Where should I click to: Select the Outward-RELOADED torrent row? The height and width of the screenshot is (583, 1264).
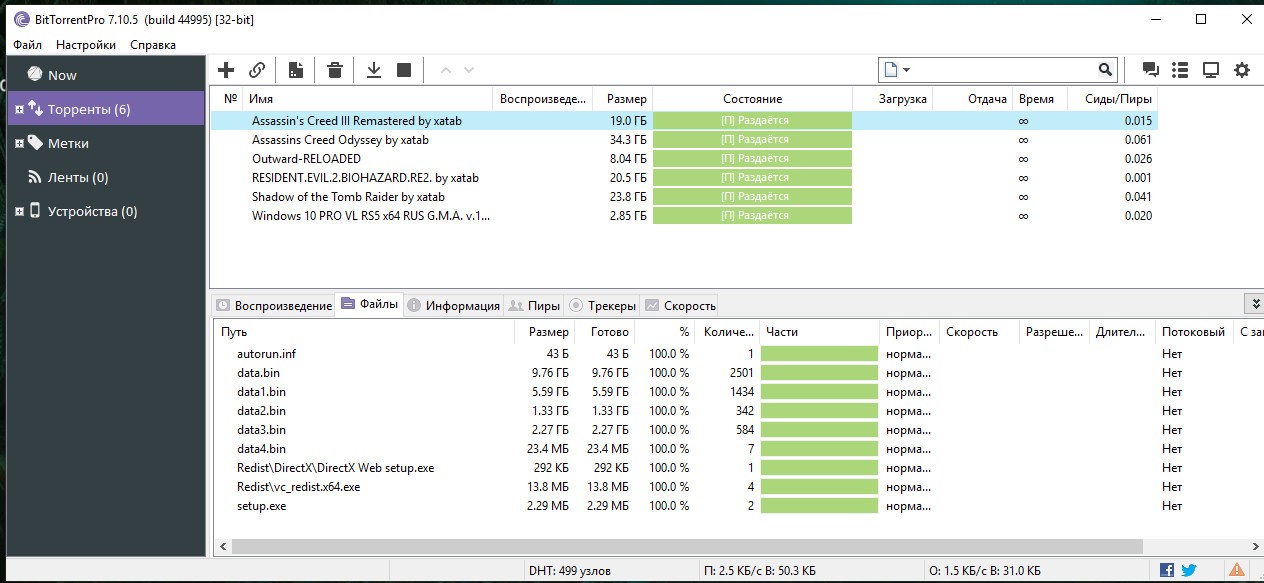(306, 159)
